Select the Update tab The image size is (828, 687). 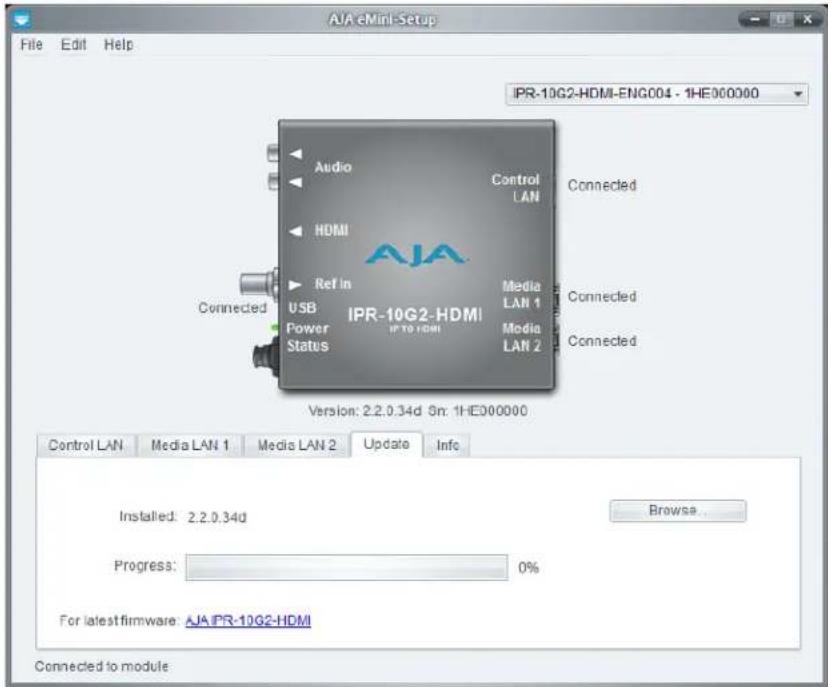[387, 444]
